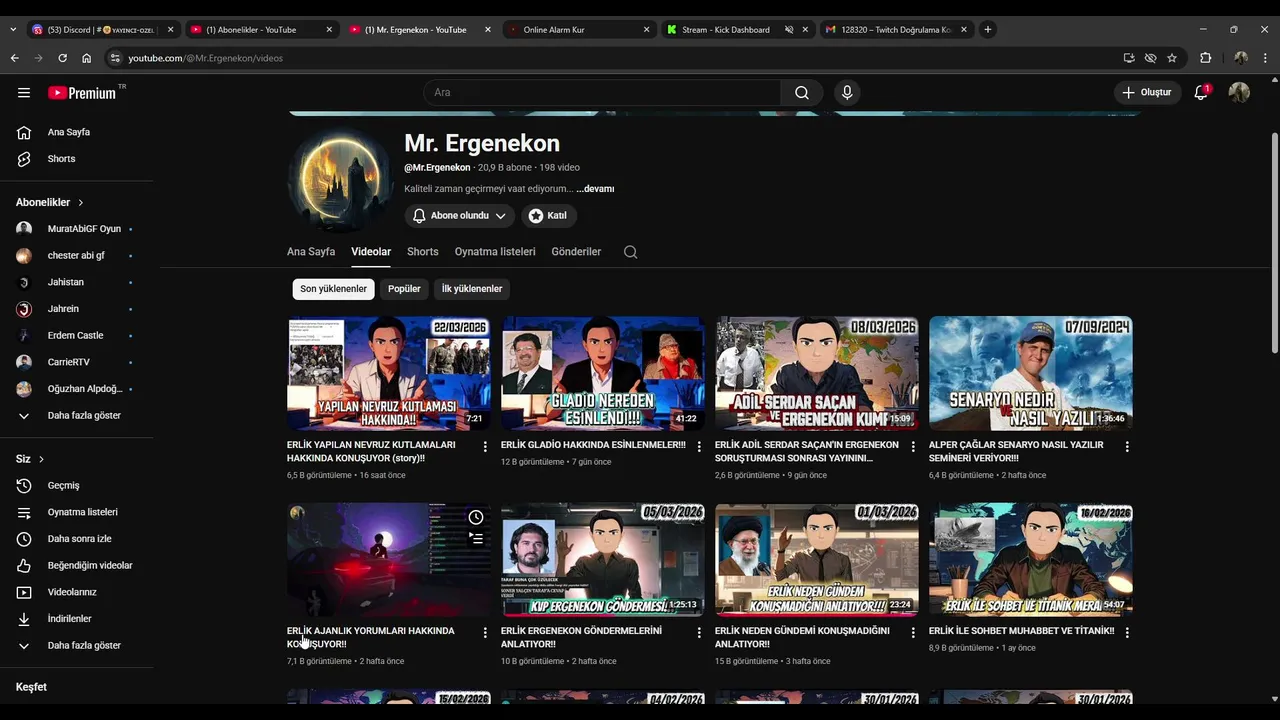
Task: Click the page vertical scrollbar
Action: [1274, 243]
